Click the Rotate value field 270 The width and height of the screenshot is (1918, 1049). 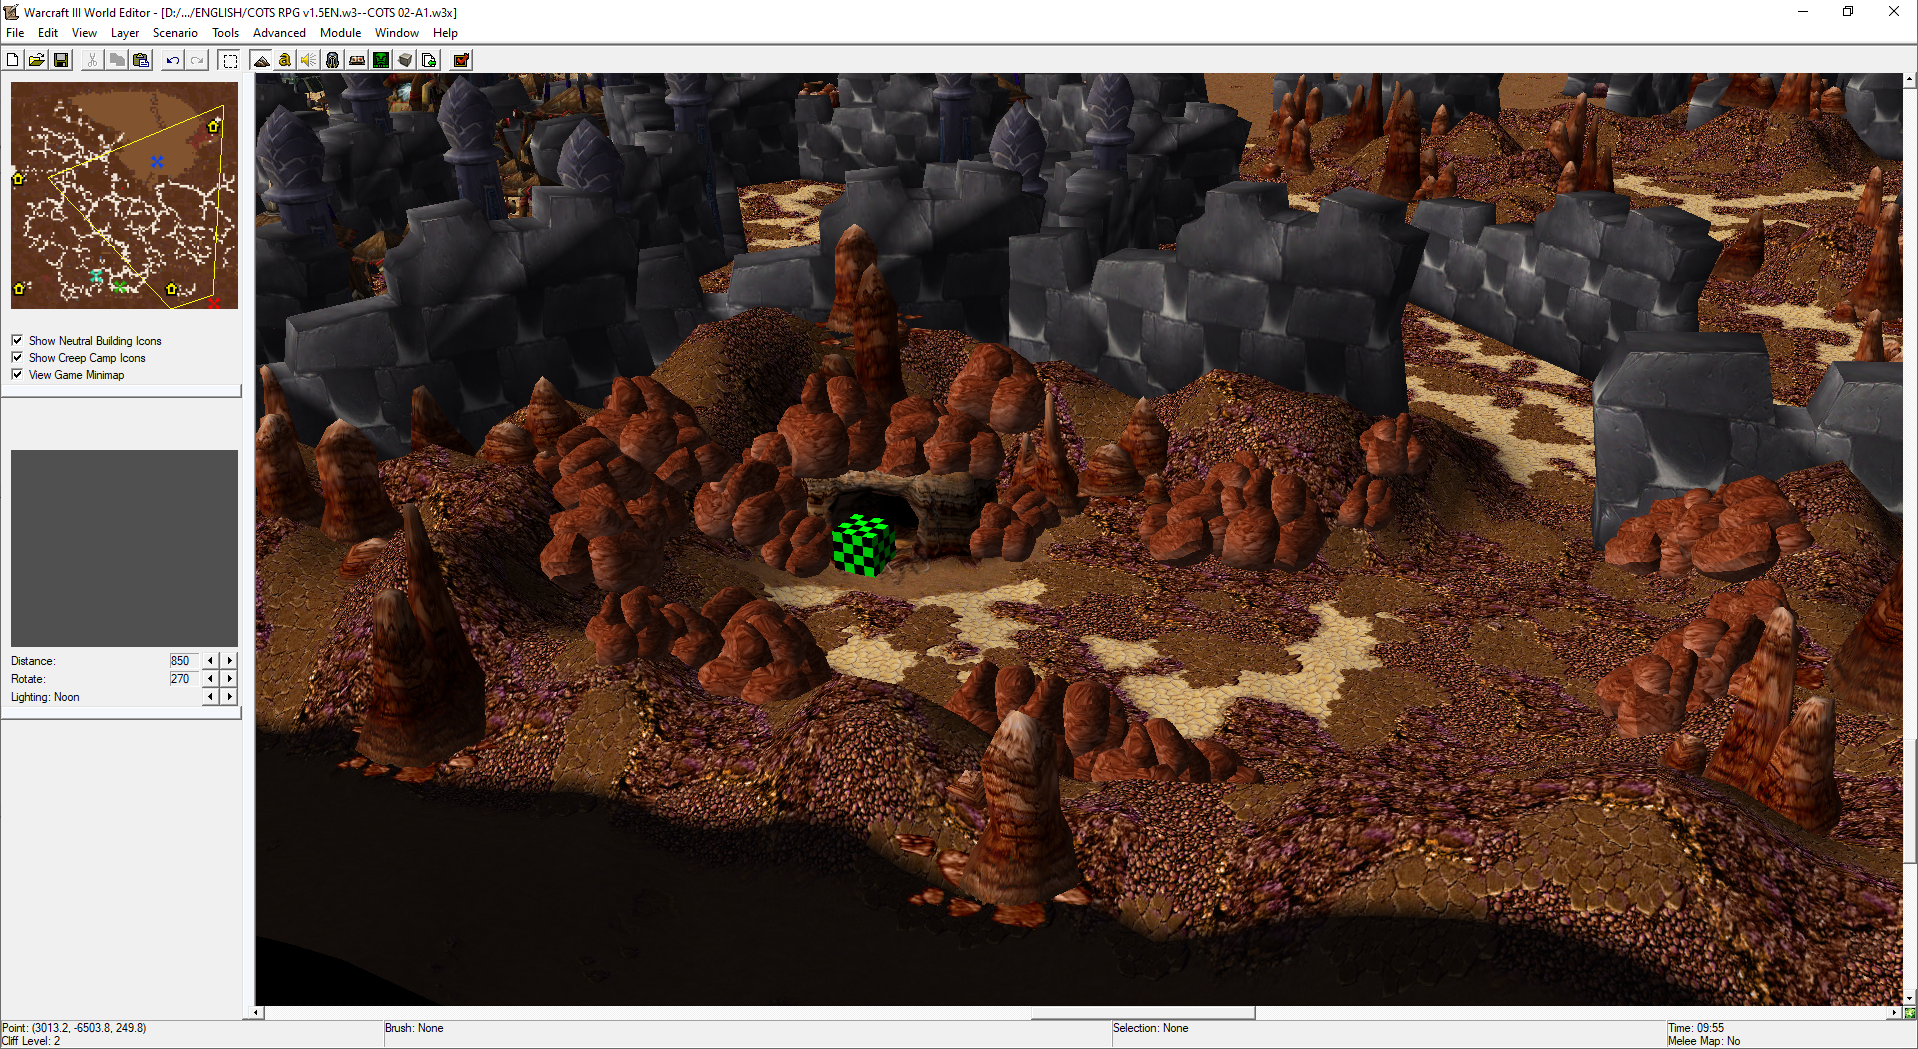click(x=183, y=678)
